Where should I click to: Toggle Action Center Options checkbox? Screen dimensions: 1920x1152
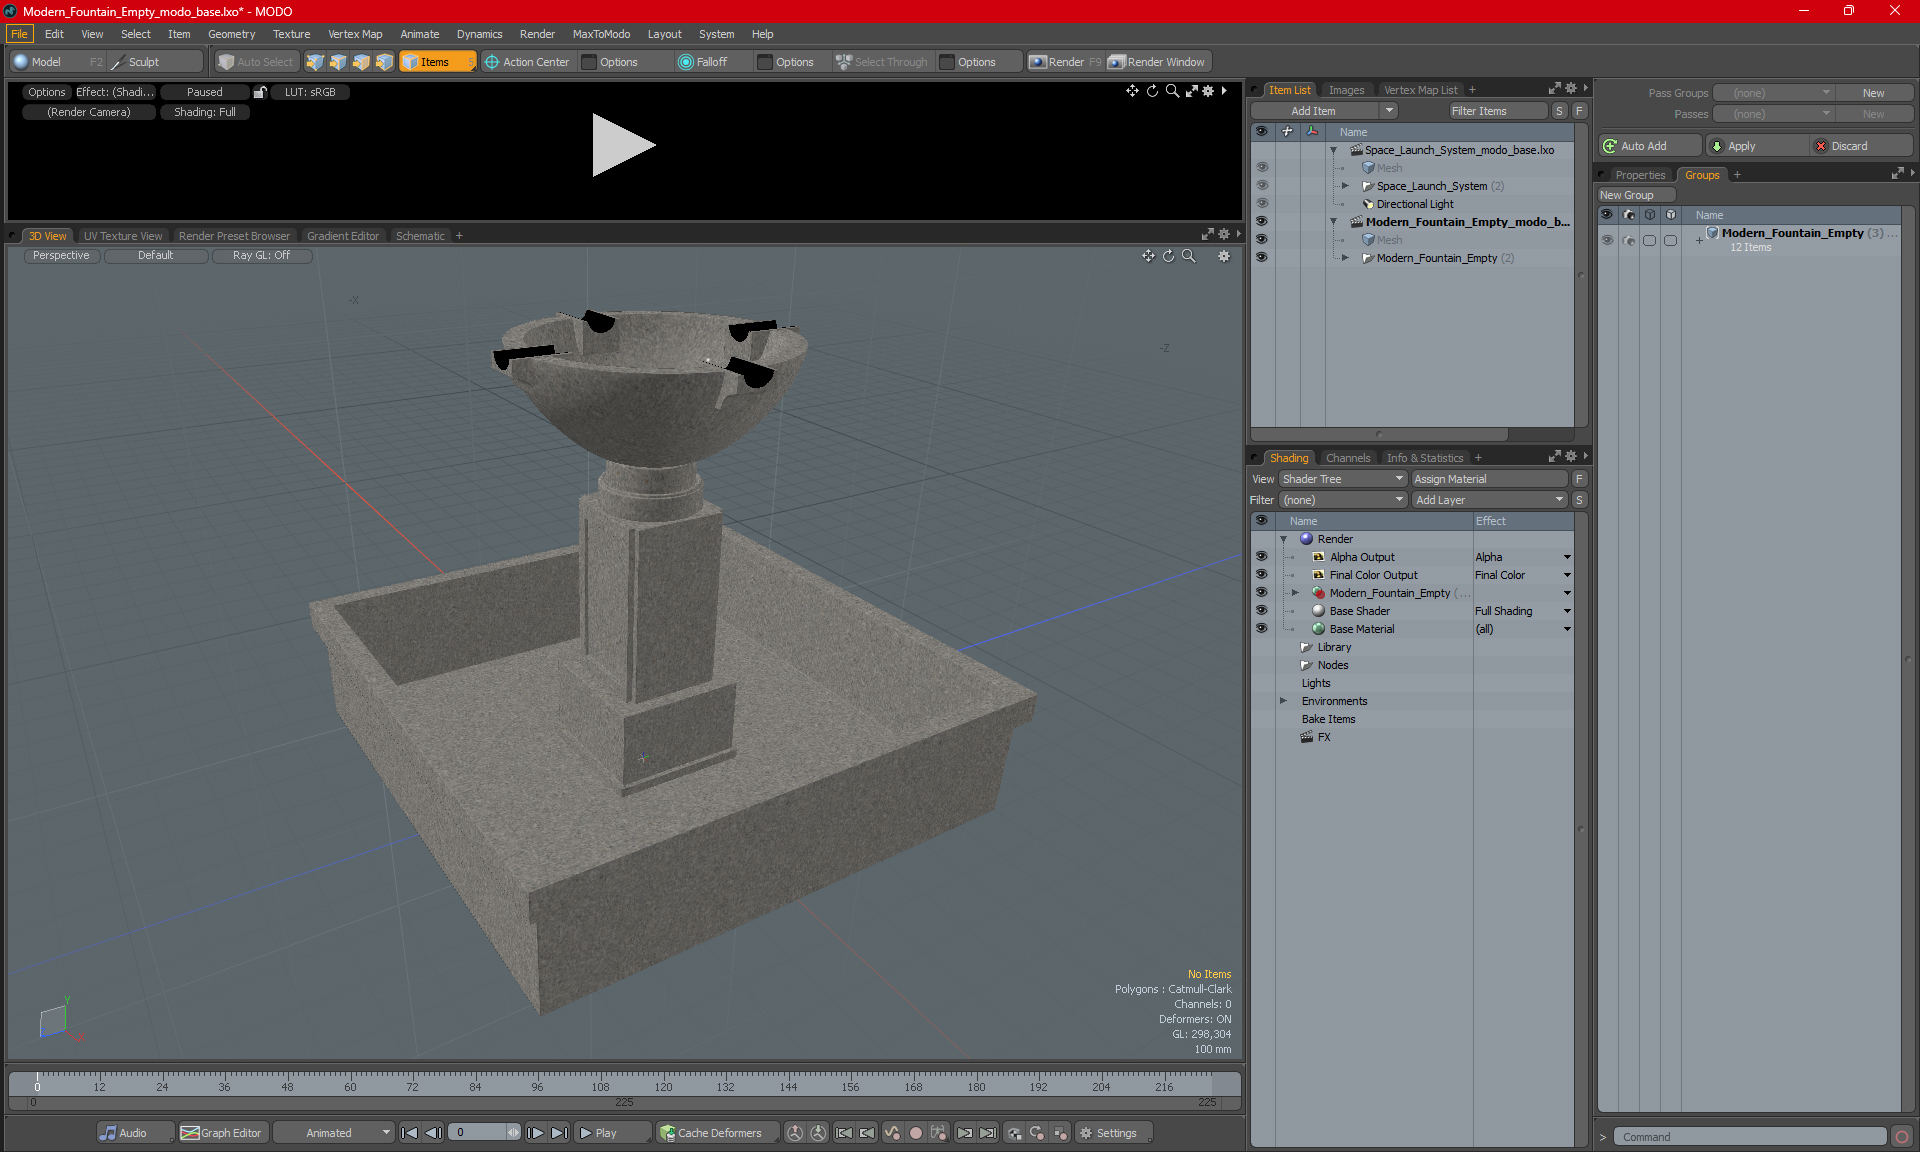point(589,62)
